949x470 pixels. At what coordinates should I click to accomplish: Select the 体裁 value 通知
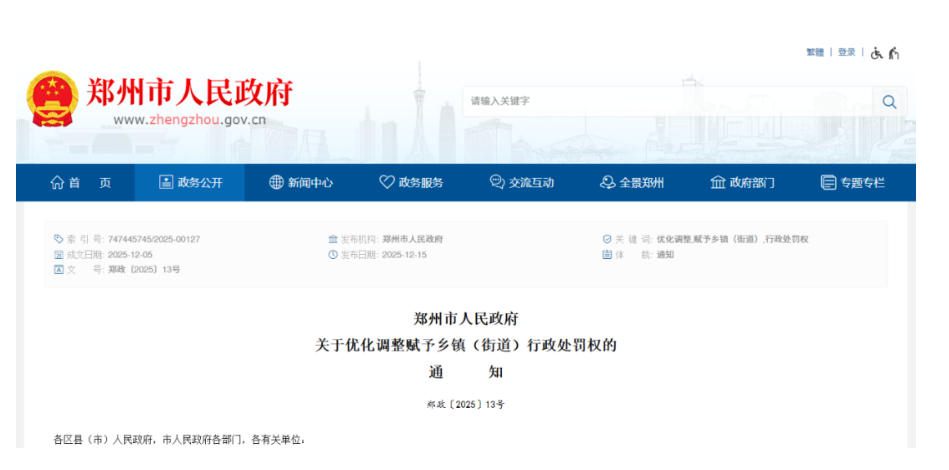pos(665,255)
